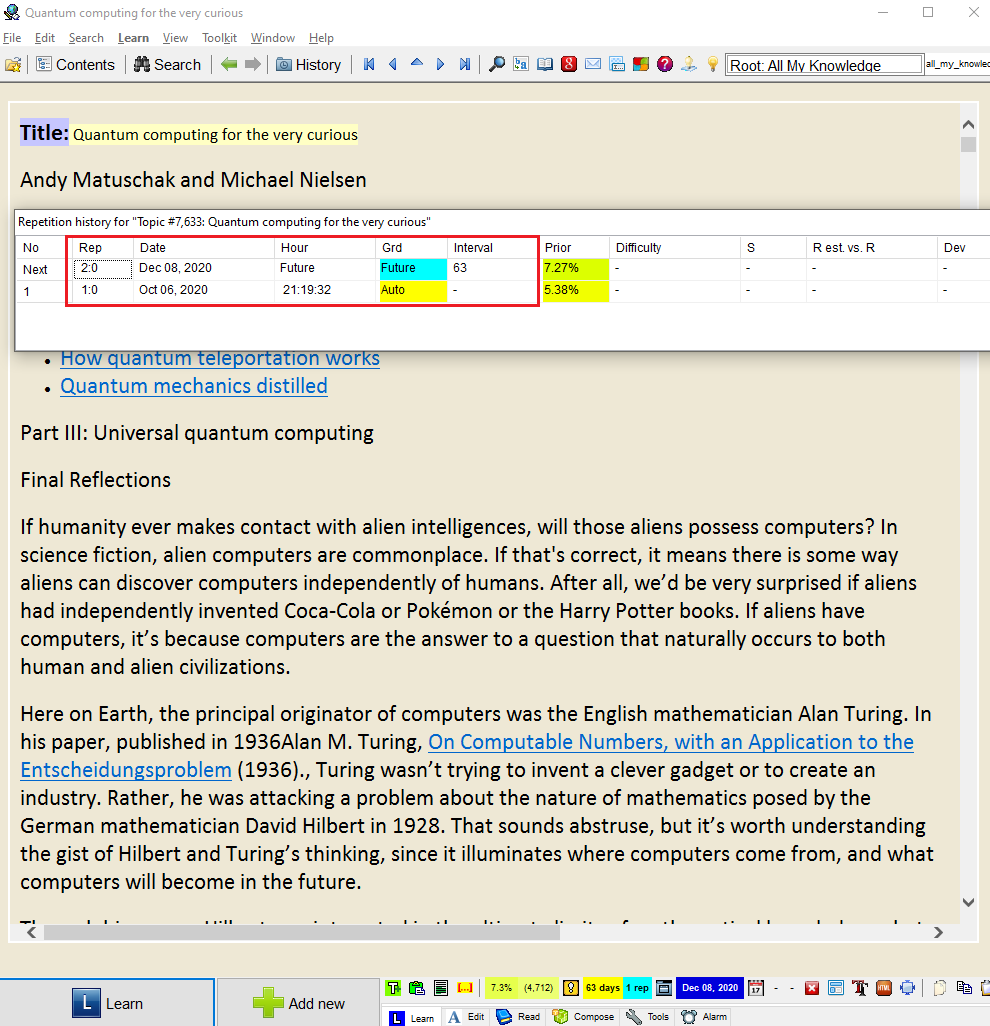Click the big Learn button
Viewport: 990px width, 1026px height.
[x=107, y=1003]
